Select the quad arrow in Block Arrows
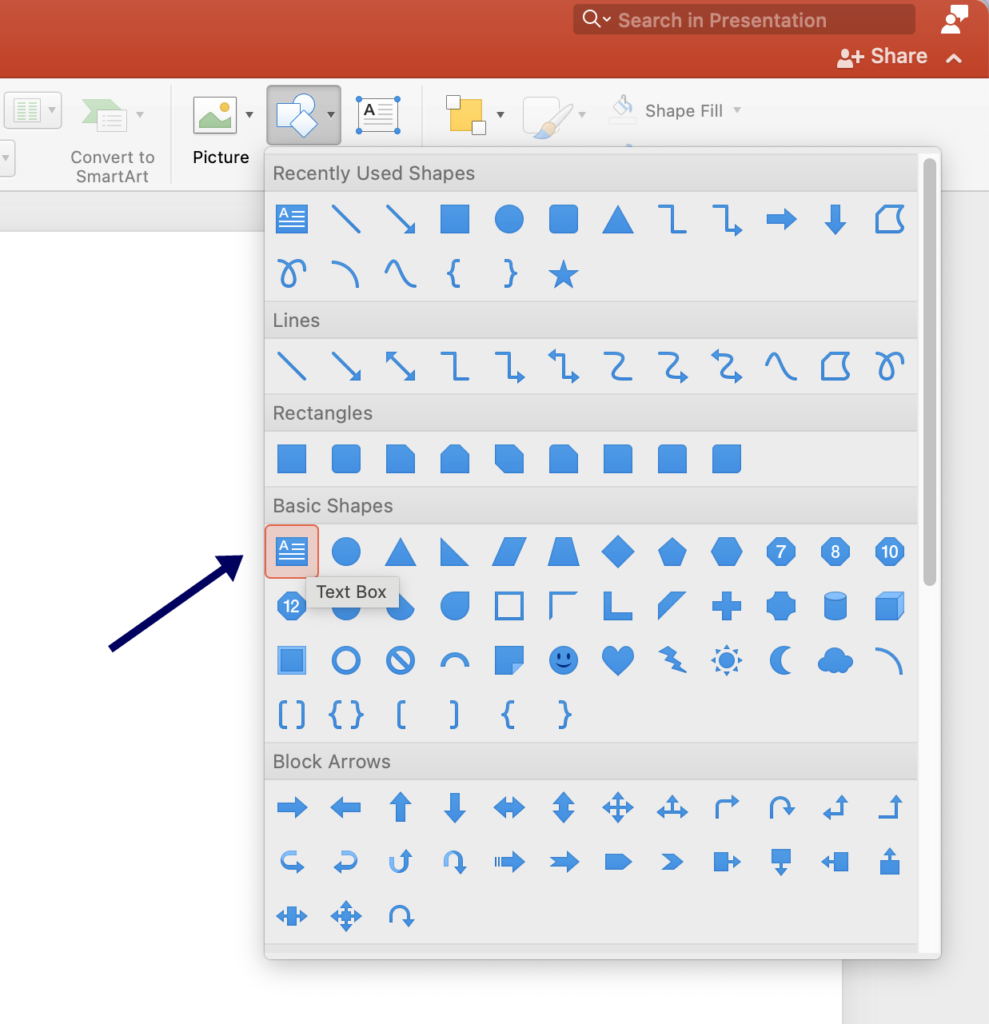The height and width of the screenshot is (1024, 989). tap(618, 808)
